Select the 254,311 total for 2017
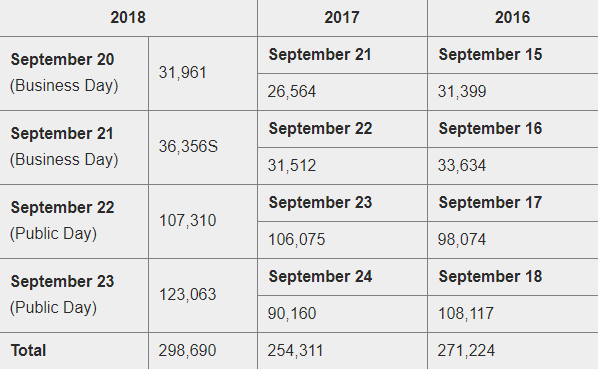This screenshot has height=369, width=598. coord(296,351)
